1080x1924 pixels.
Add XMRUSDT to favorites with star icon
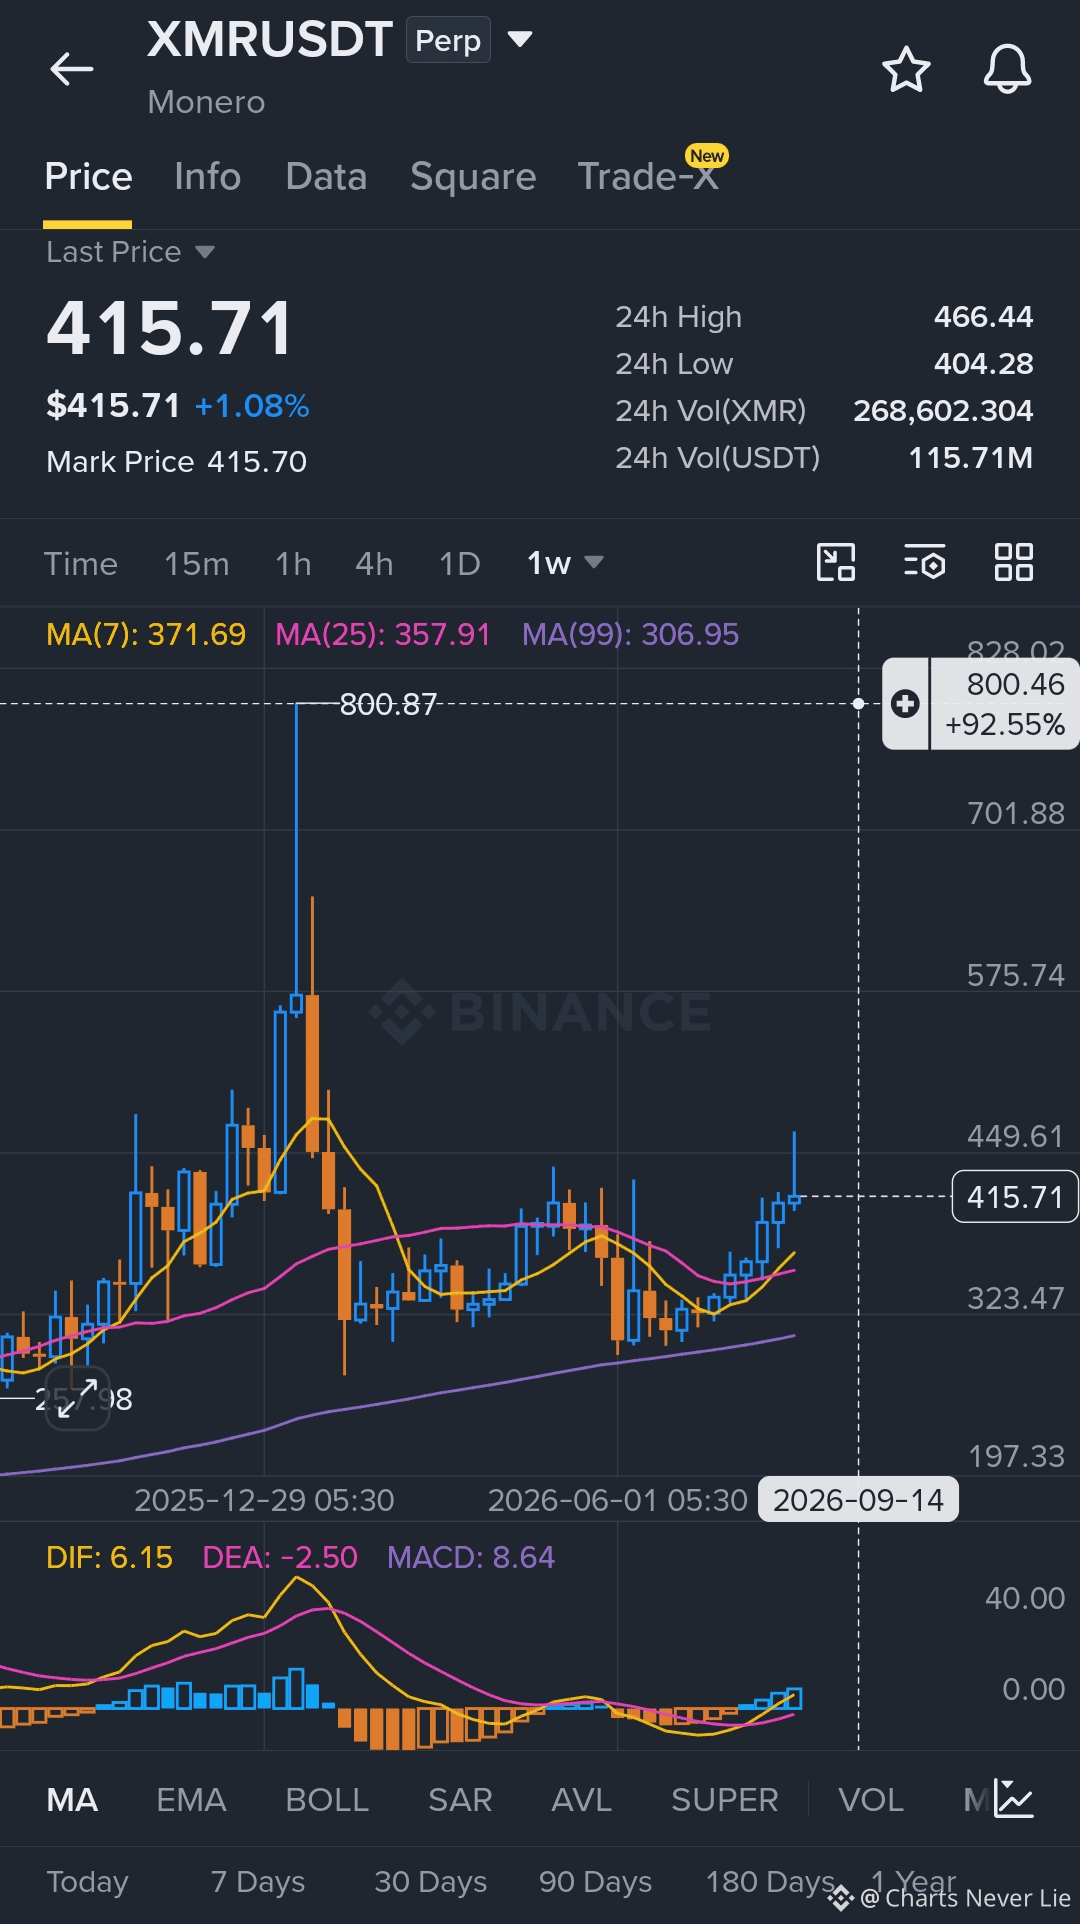coord(906,69)
